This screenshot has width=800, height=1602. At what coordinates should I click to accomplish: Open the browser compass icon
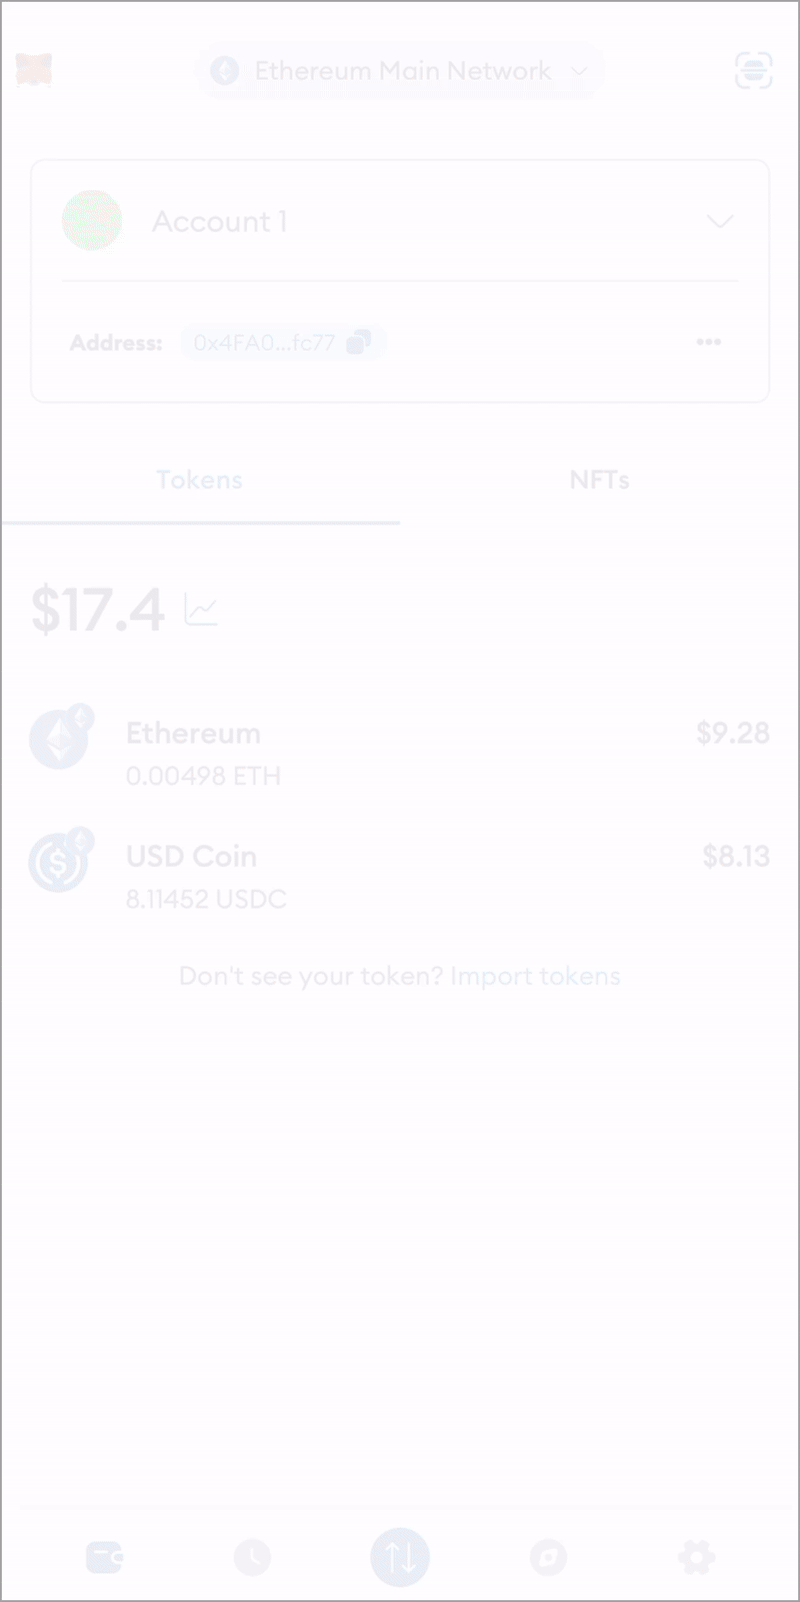click(x=548, y=1557)
